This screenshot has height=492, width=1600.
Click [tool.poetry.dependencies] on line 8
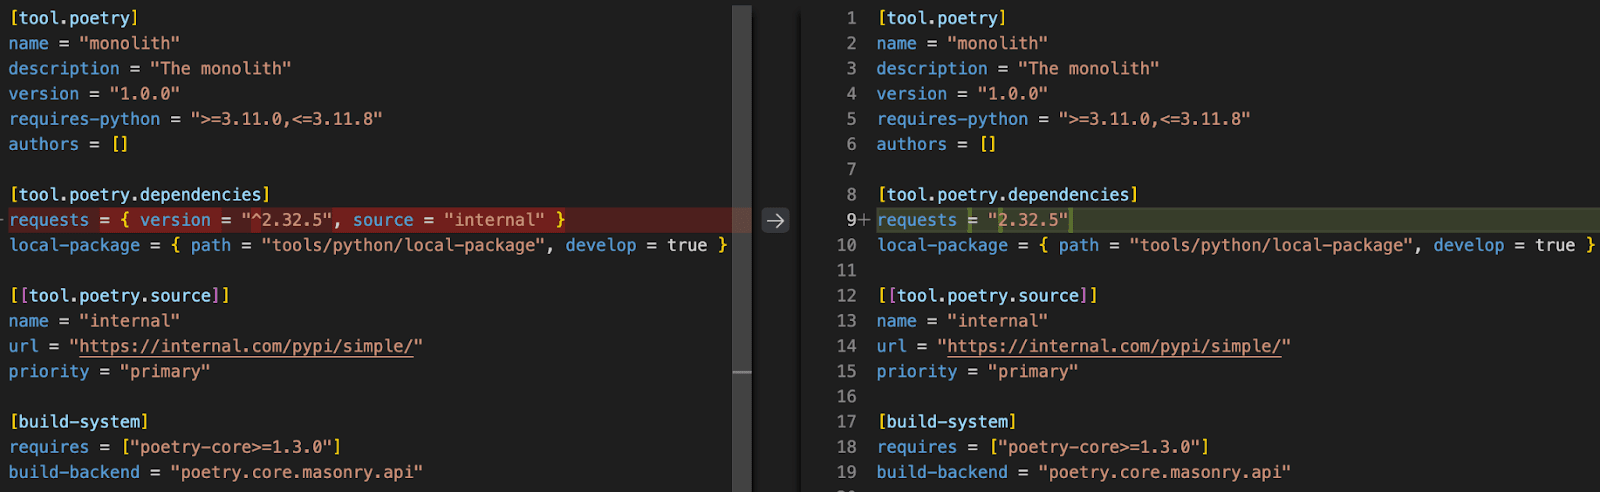1008,195
